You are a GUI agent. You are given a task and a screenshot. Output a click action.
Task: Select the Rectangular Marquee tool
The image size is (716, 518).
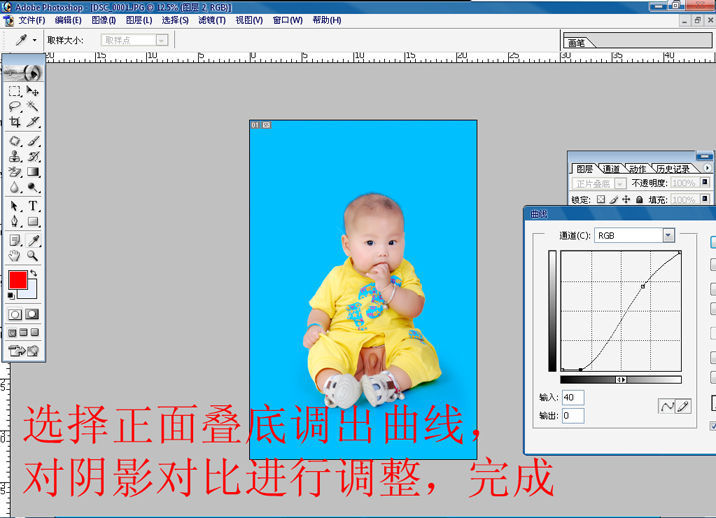[x=15, y=91]
